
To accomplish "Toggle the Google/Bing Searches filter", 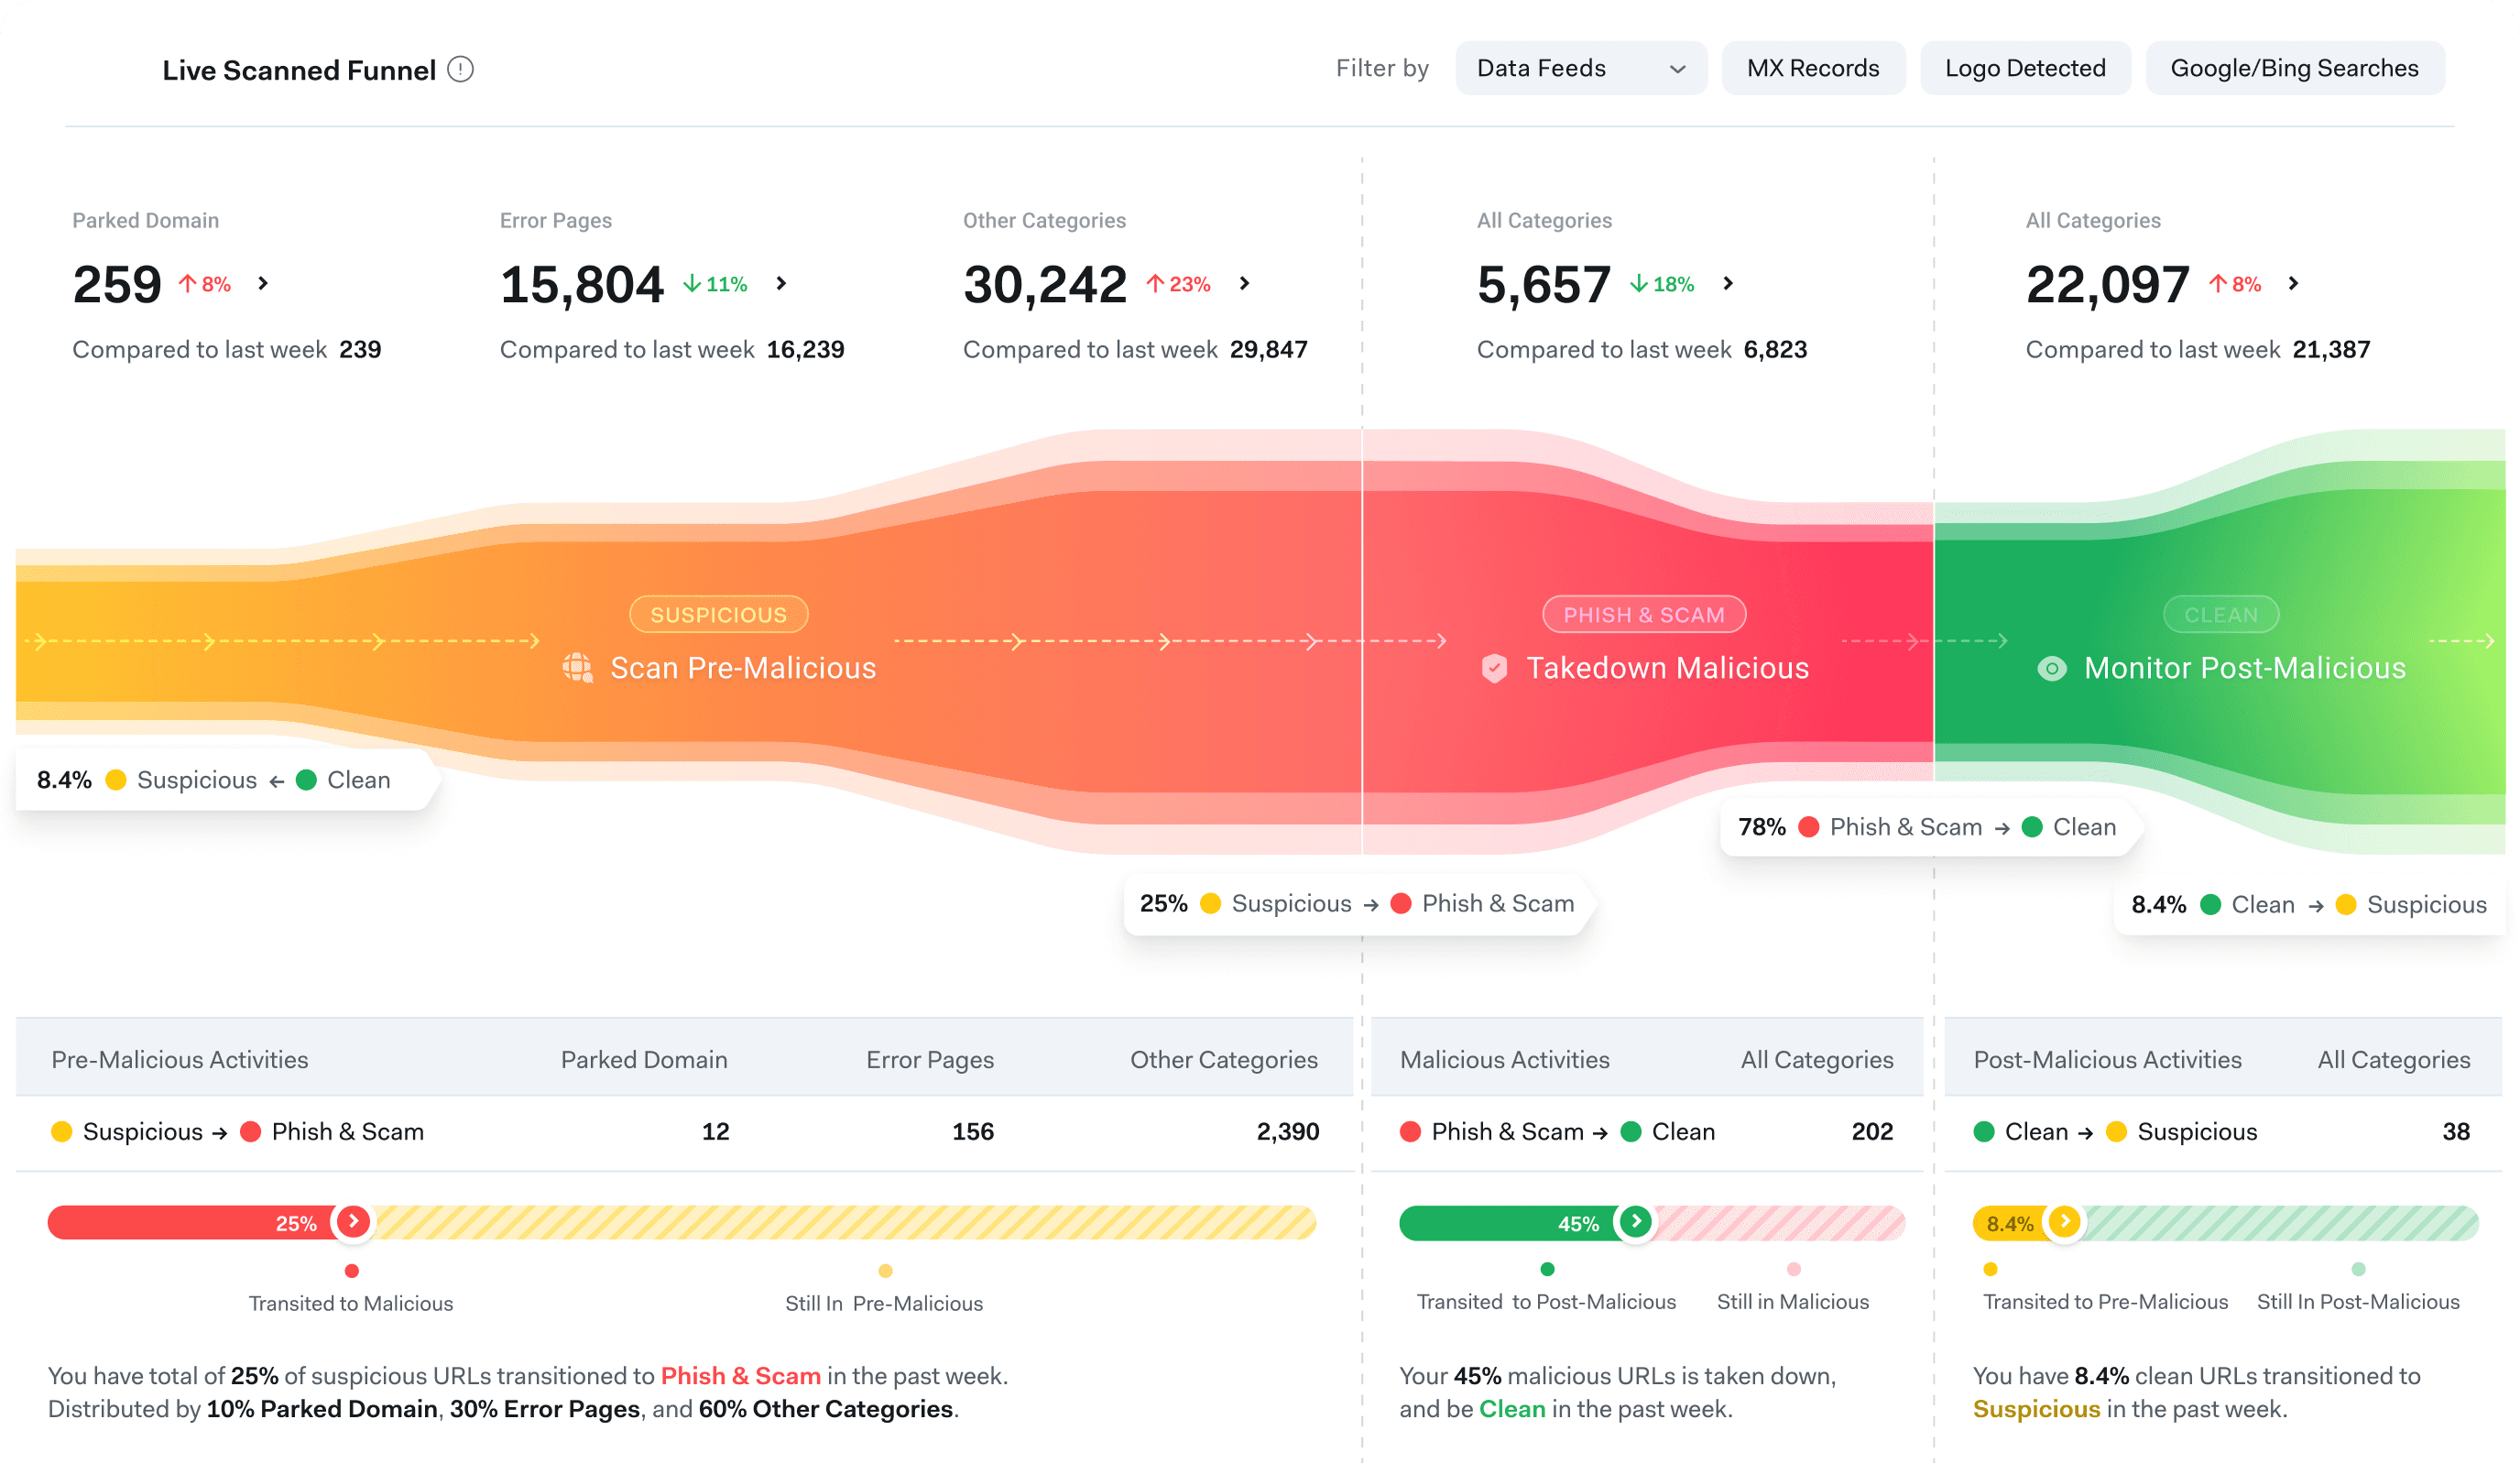I will [2293, 68].
